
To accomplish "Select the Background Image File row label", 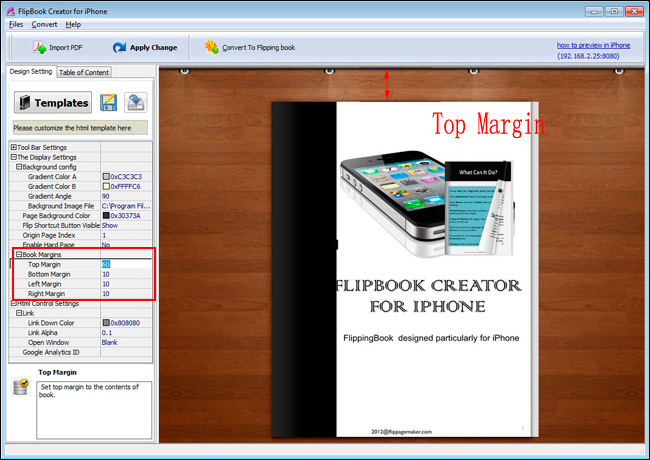I will (x=61, y=206).
